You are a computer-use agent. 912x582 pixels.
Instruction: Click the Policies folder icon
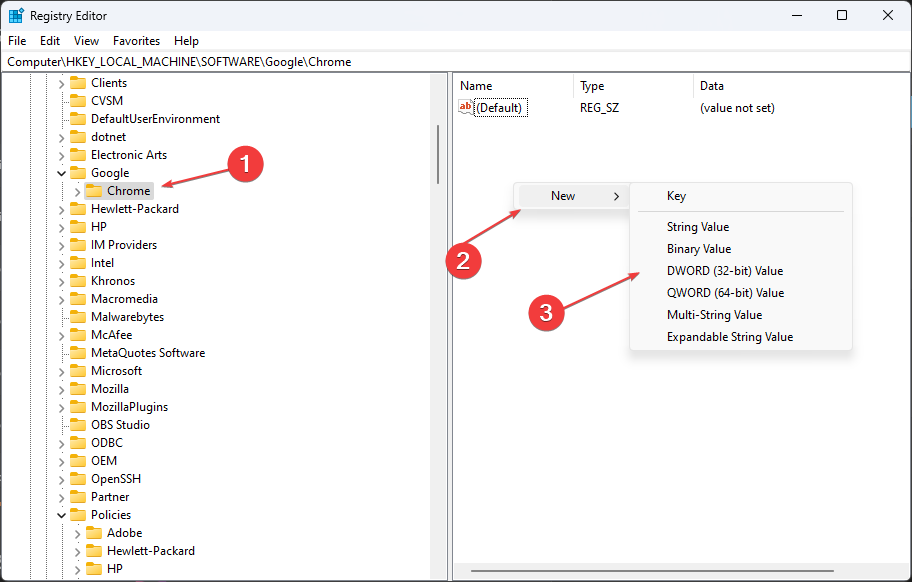click(x=78, y=516)
